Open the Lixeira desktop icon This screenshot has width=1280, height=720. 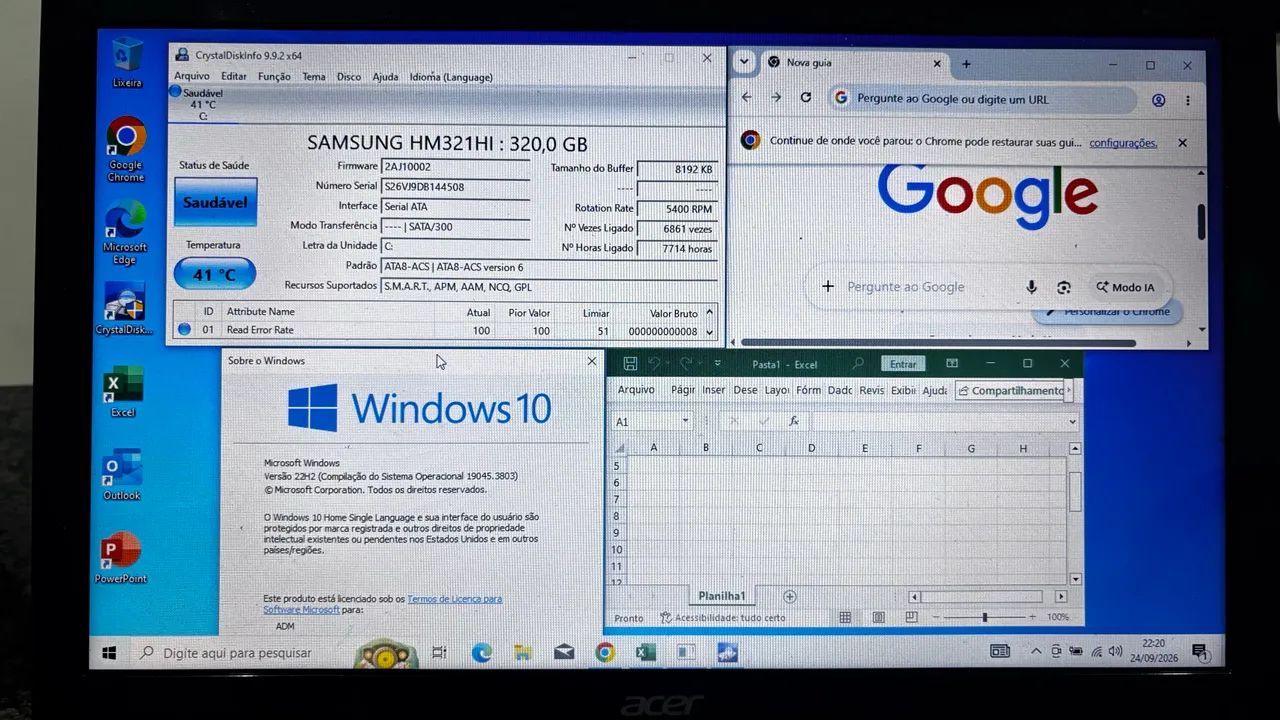point(127,62)
